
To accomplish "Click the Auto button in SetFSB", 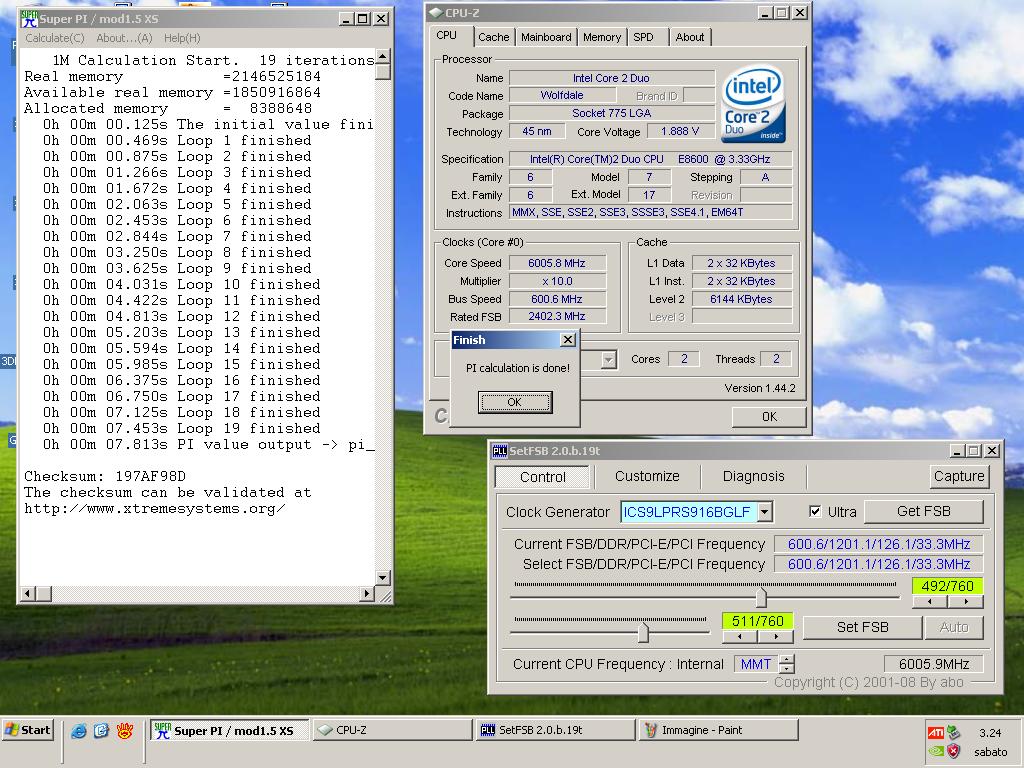I will (x=953, y=628).
